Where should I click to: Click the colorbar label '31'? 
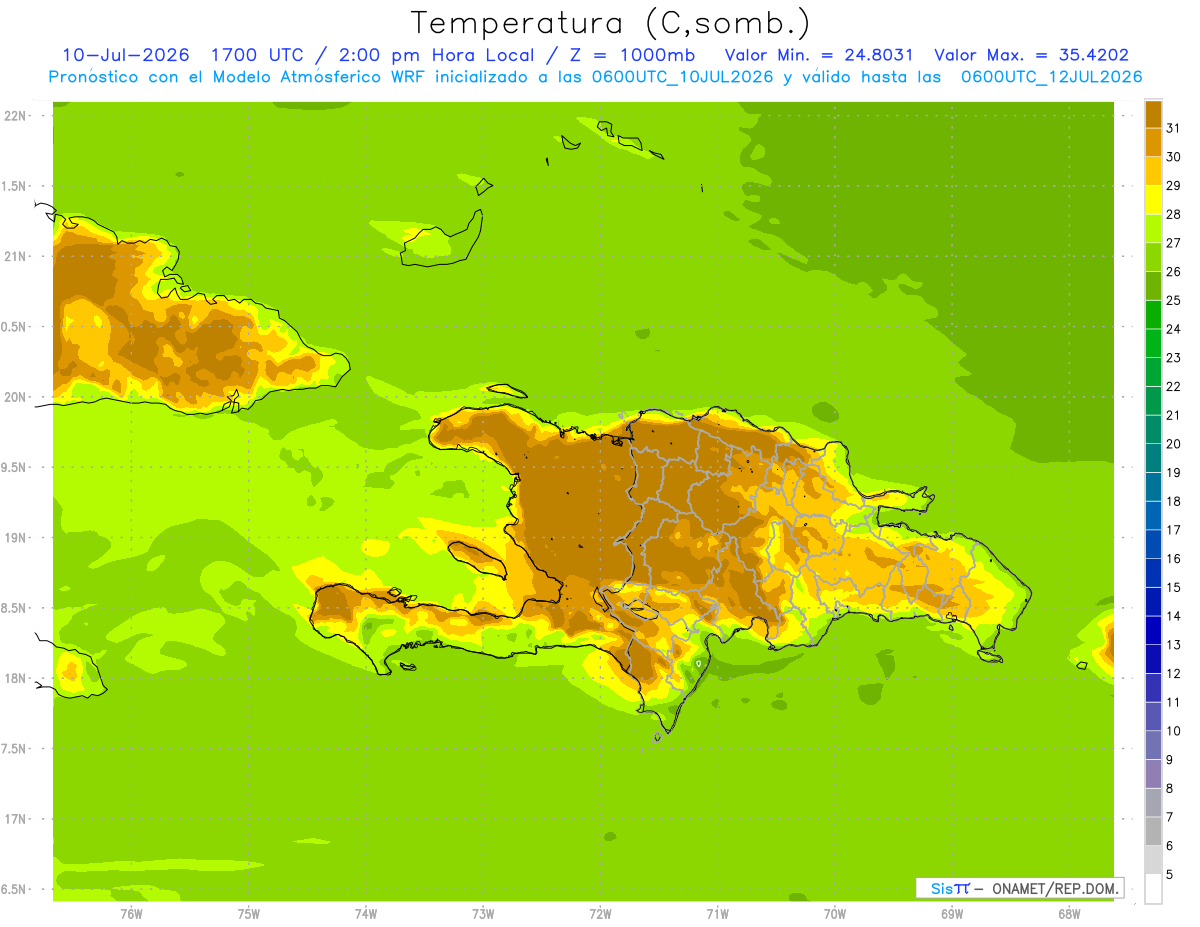click(x=1173, y=127)
